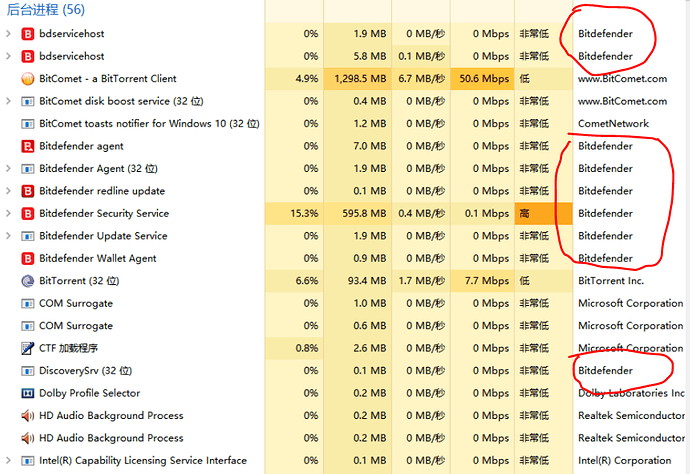Click the Bitdefender Agent (32 位) process icon
690x474 pixels.
click(27, 169)
